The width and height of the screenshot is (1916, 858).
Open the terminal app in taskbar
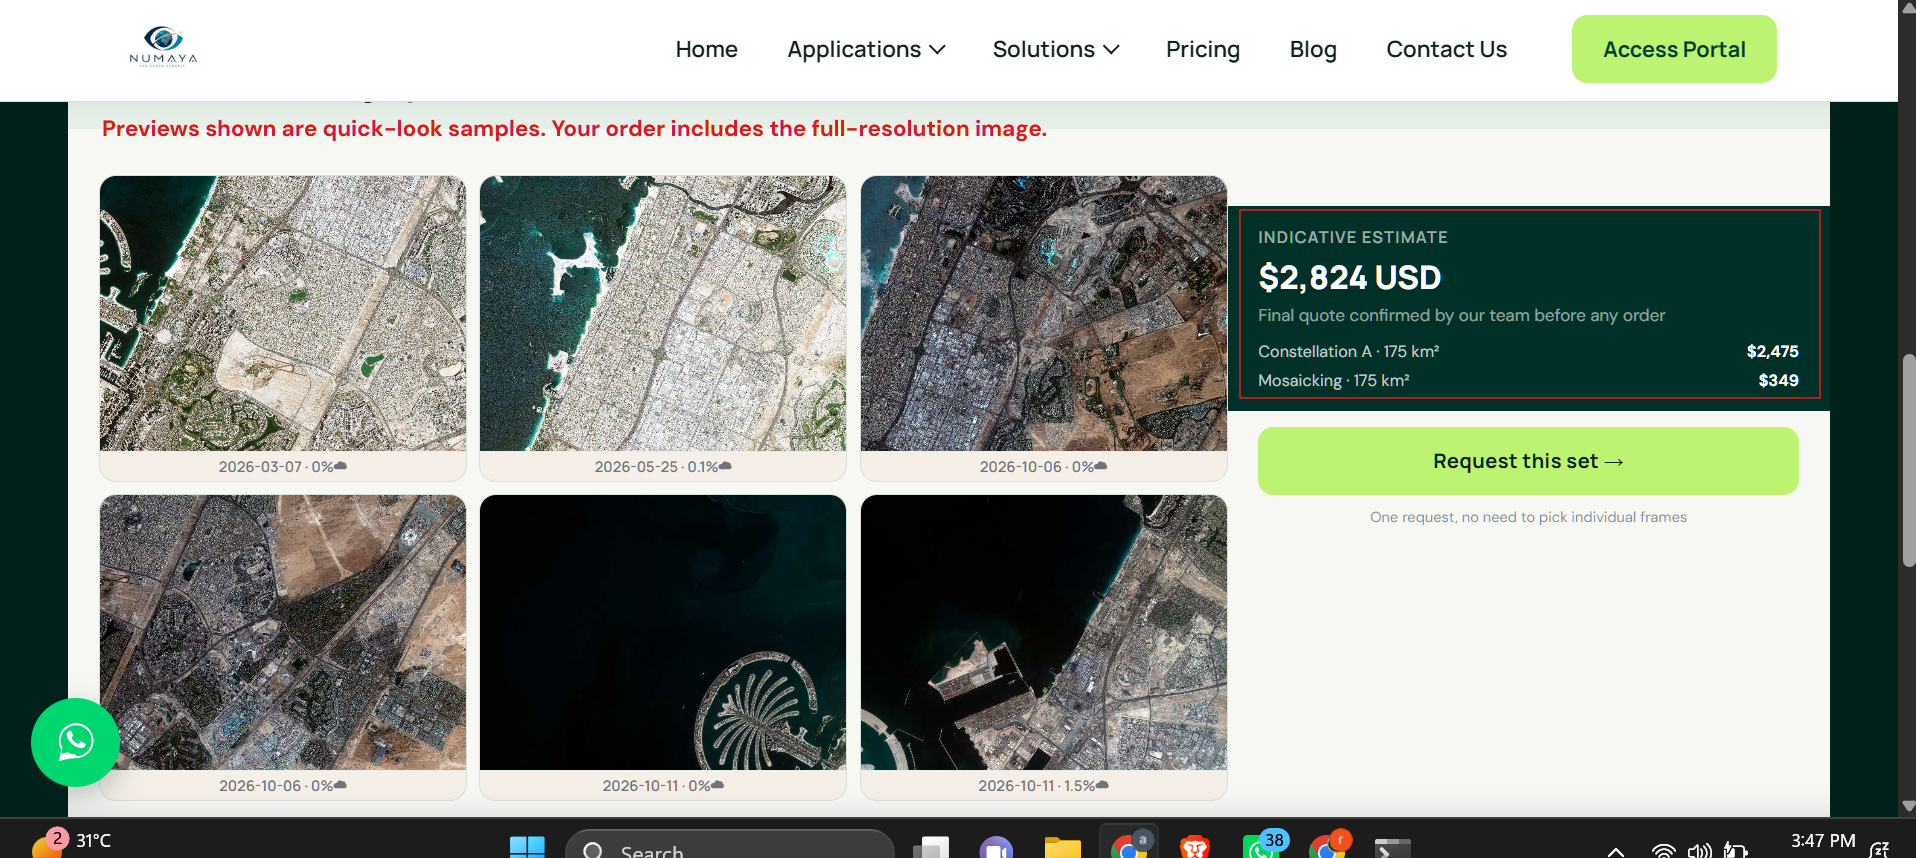1392,848
